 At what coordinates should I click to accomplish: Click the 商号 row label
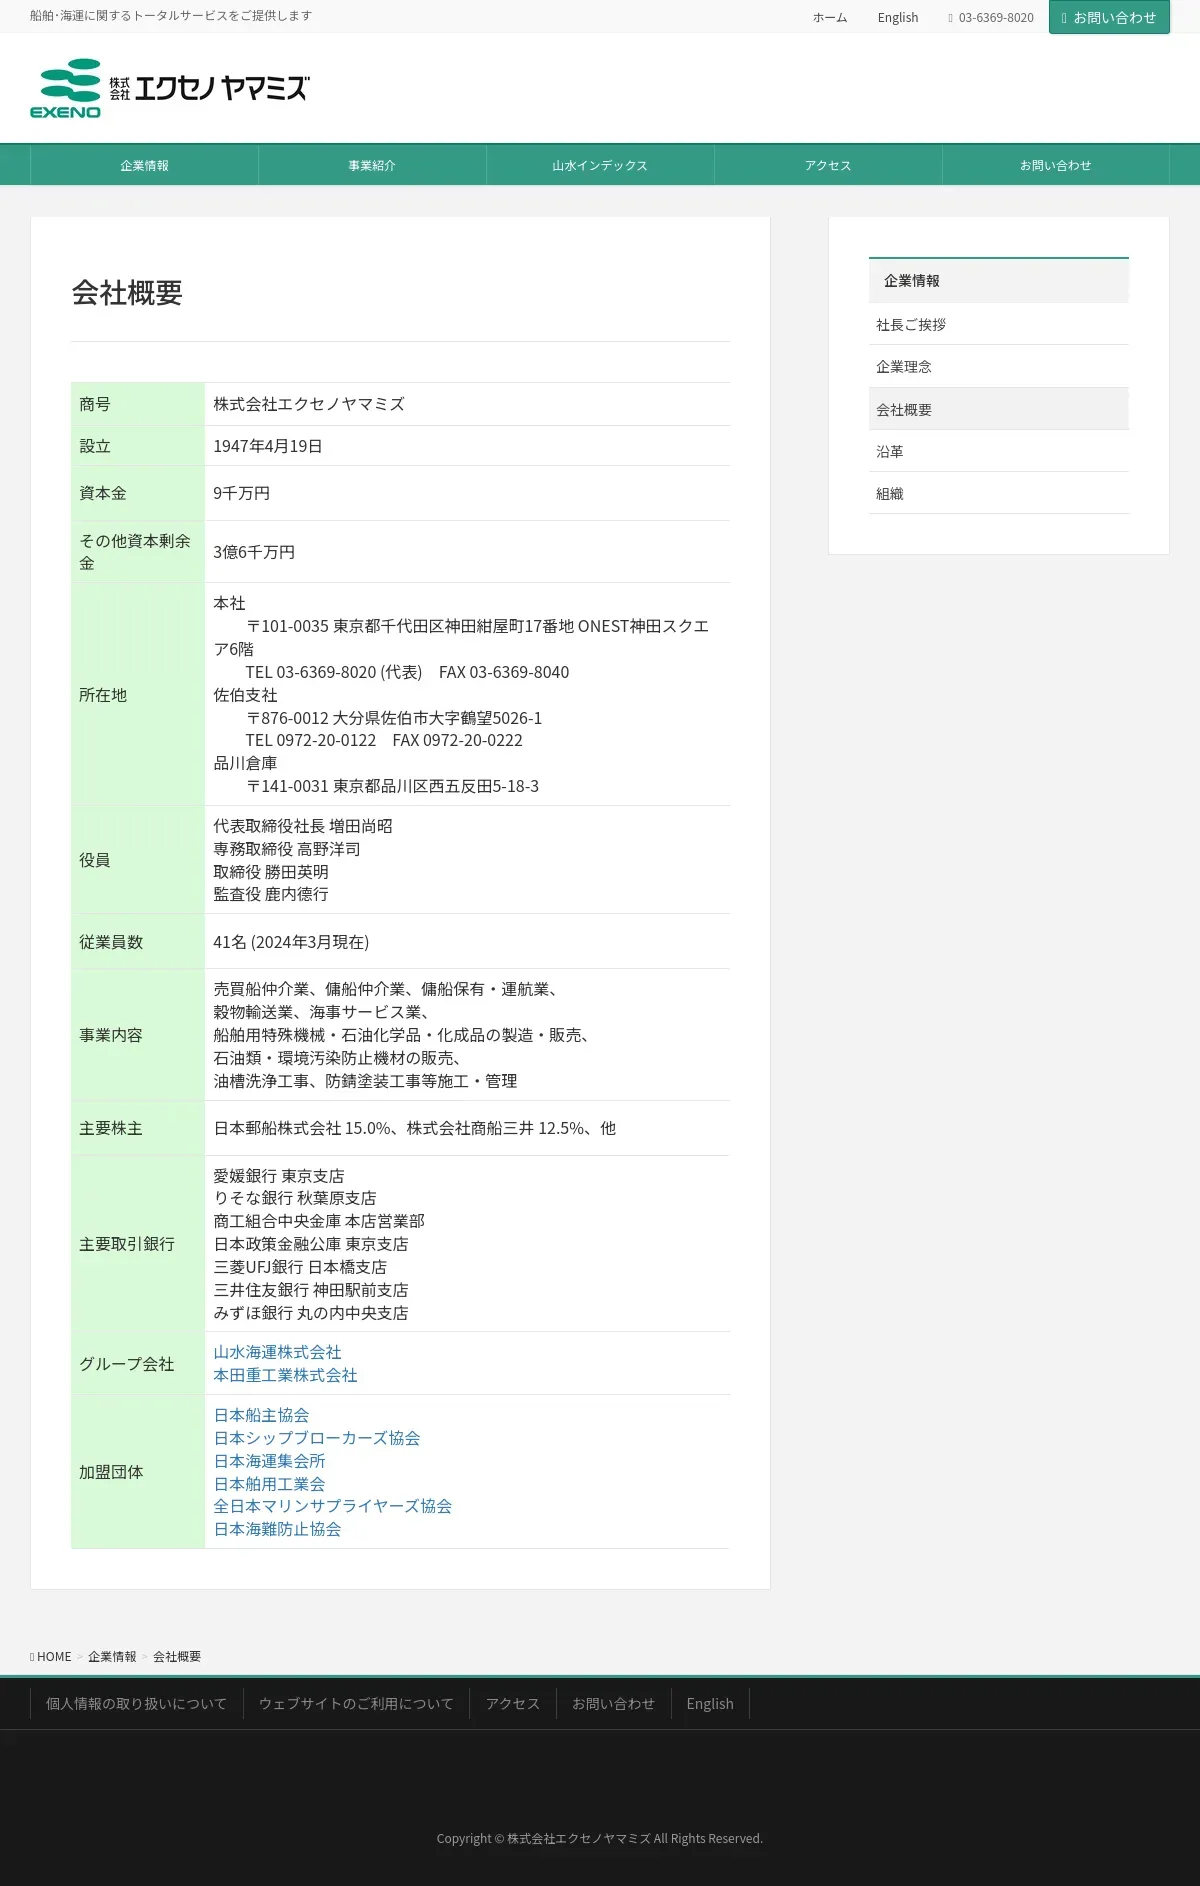click(x=95, y=404)
